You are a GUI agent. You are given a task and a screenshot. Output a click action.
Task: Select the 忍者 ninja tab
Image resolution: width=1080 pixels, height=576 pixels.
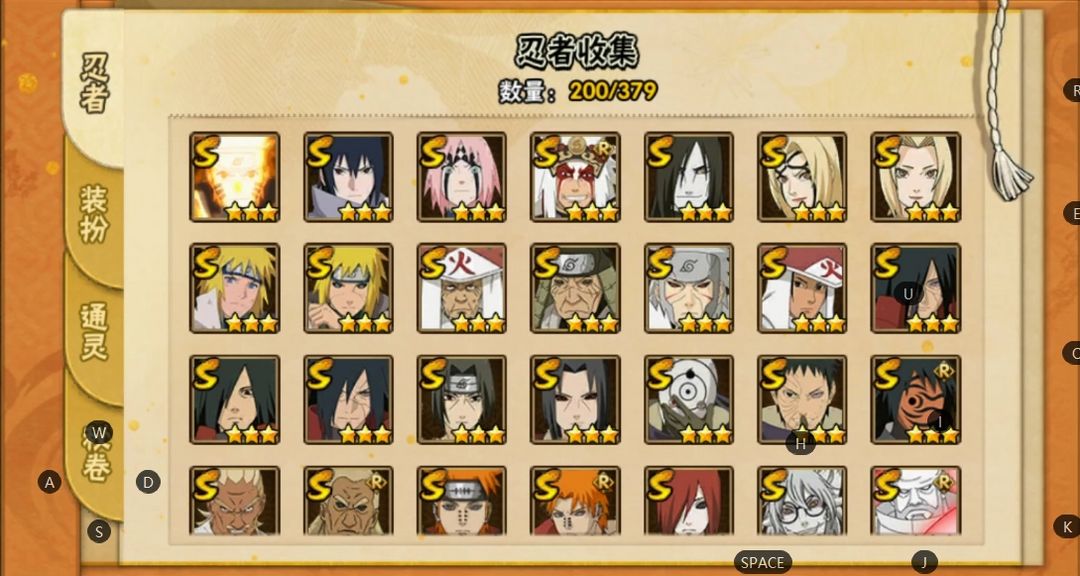pos(94,83)
